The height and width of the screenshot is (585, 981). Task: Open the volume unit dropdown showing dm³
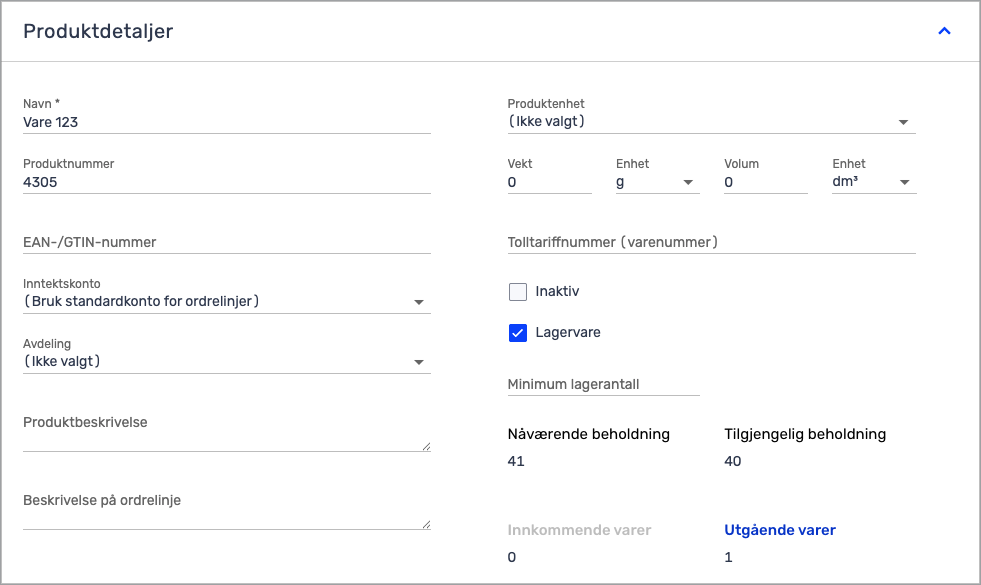(873, 183)
